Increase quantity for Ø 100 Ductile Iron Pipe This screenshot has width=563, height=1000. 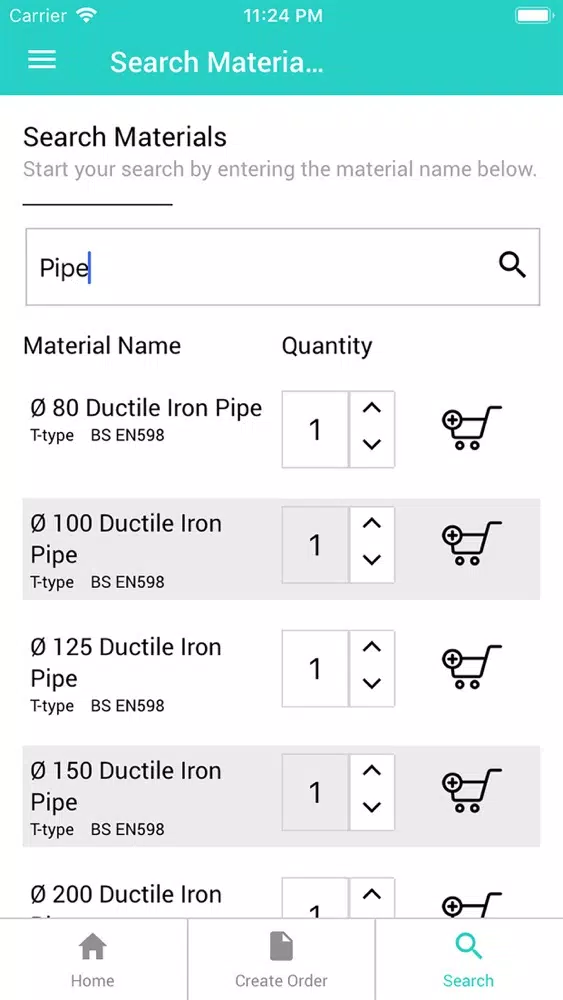372,524
